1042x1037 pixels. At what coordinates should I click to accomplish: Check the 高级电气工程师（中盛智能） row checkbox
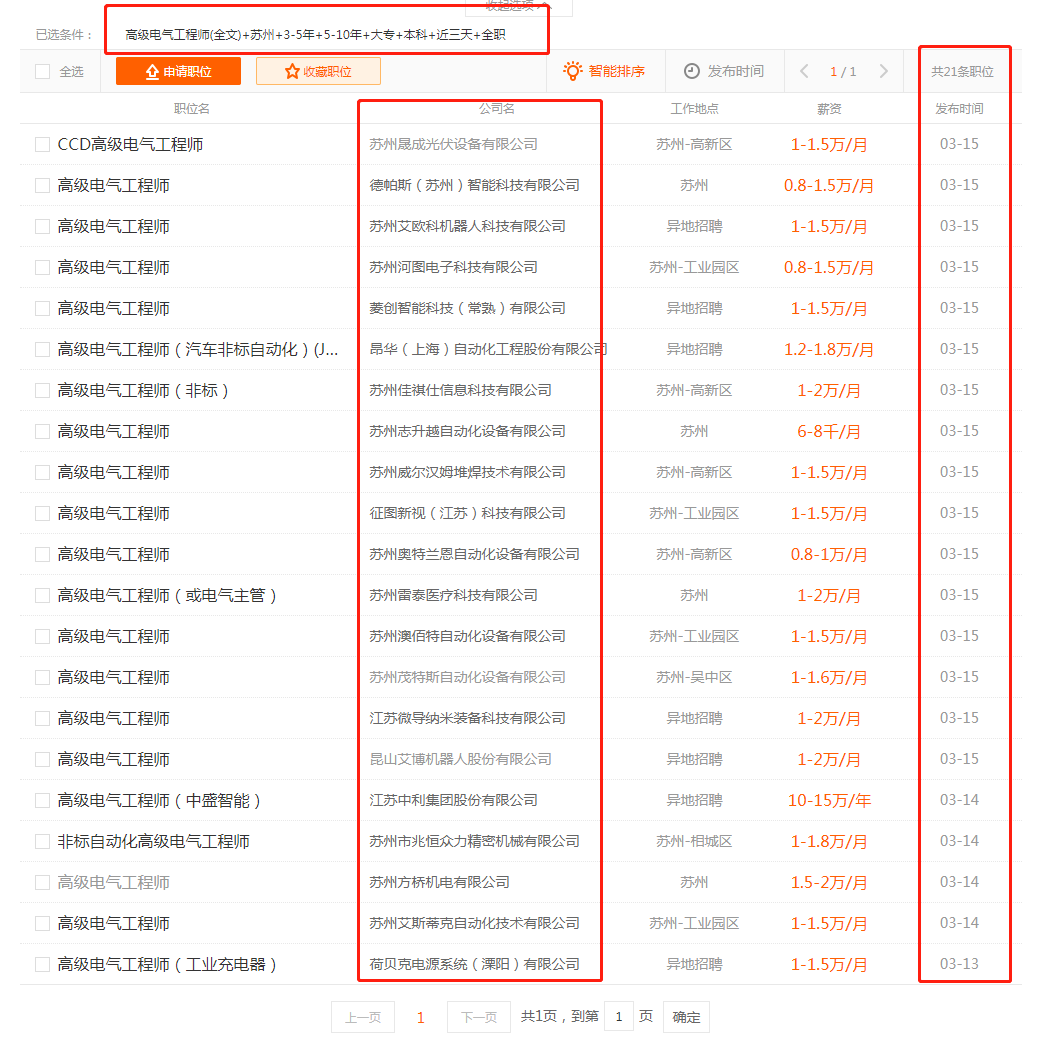pyautogui.click(x=42, y=801)
